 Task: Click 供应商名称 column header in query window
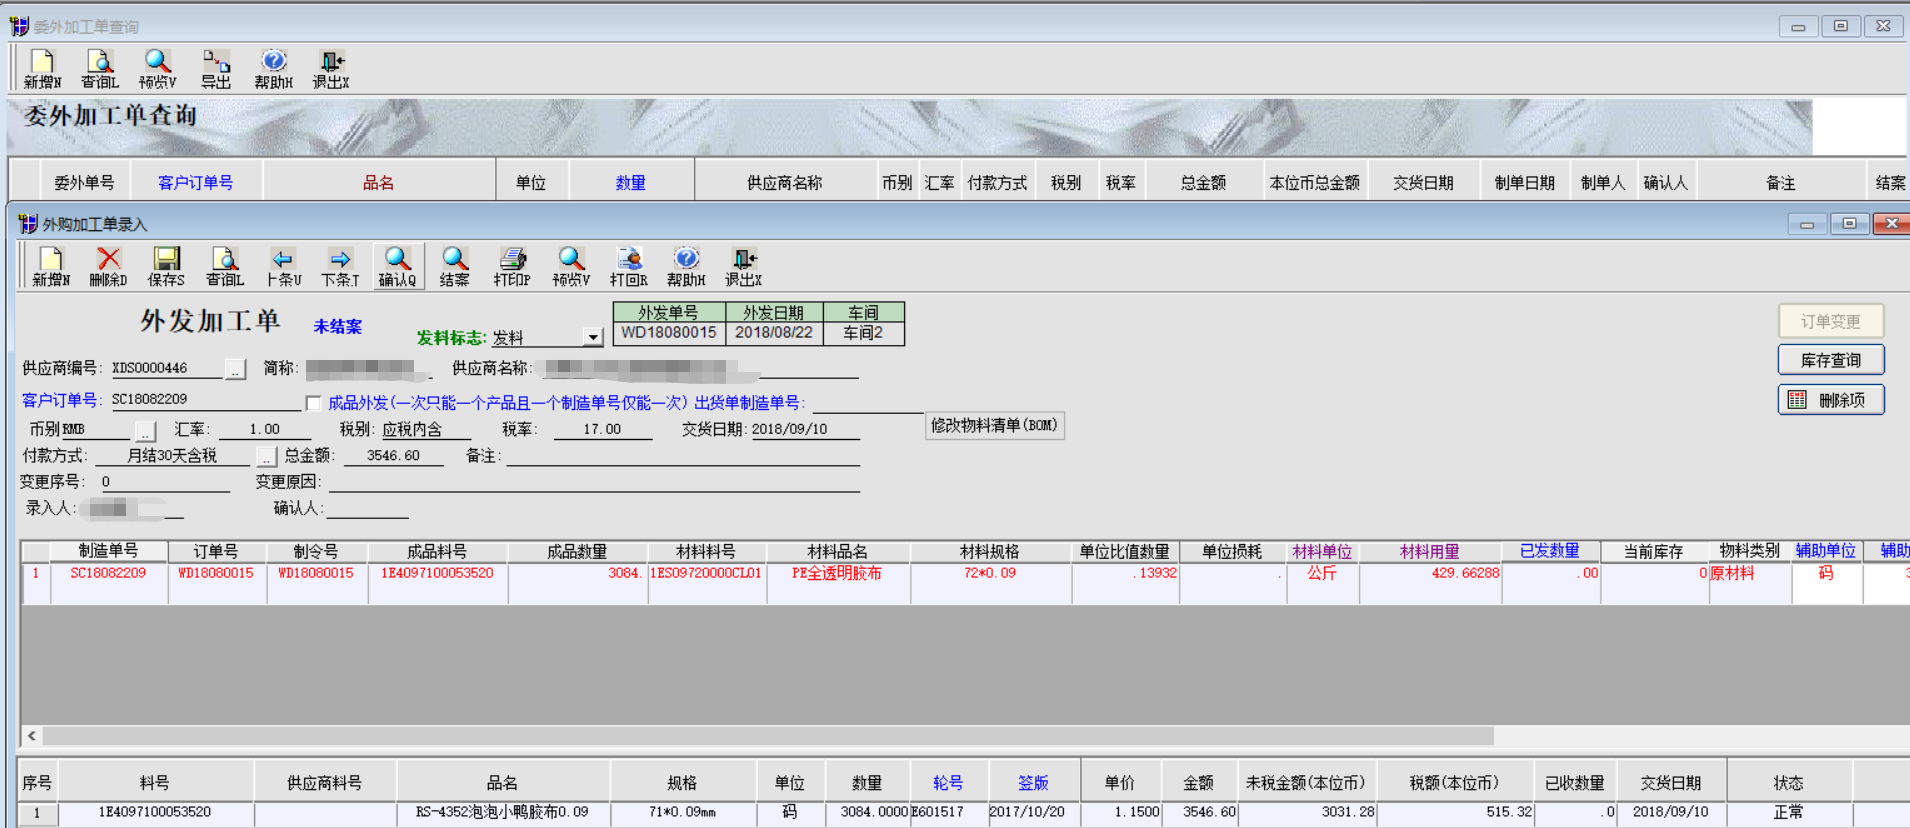pos(785,182)
